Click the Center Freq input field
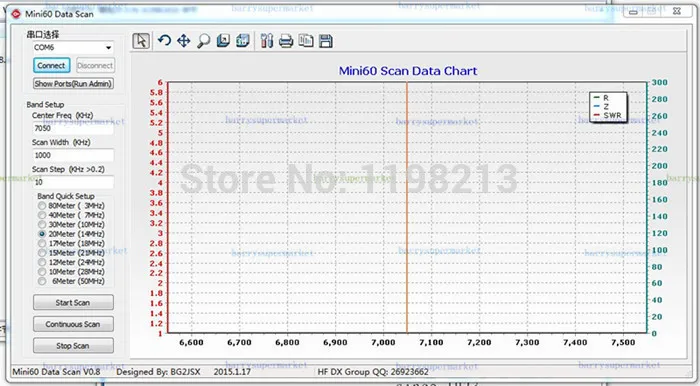Image resolution: width=700 pixels, height=386 pixels. point(73,129)
